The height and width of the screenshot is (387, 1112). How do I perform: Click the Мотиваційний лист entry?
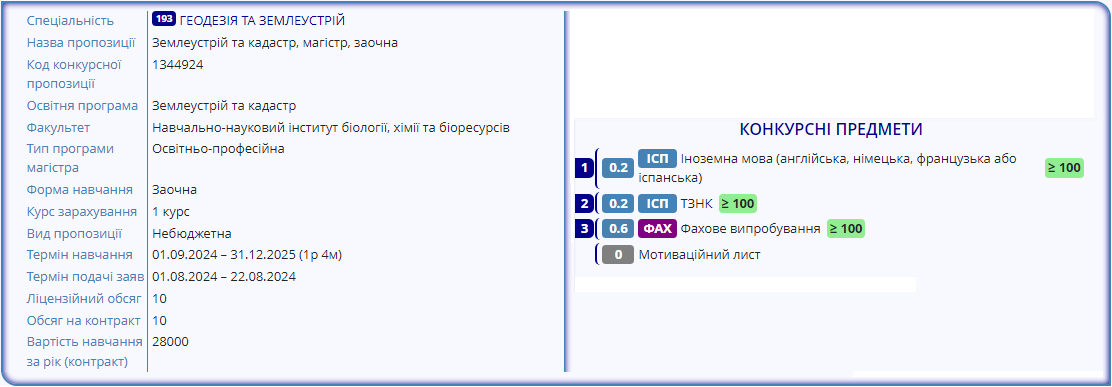pyautogui.click(x=699, y=255)
